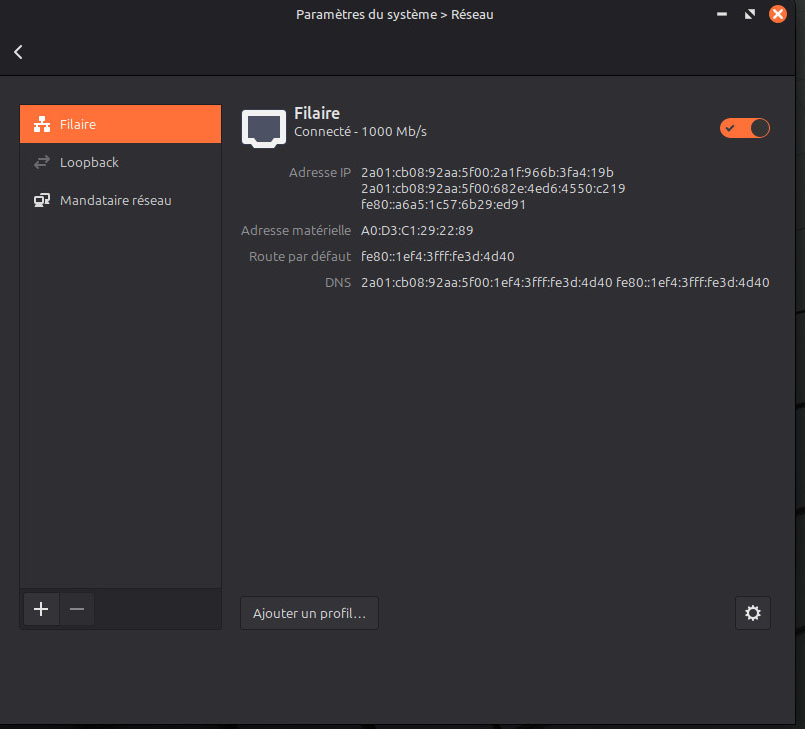Image resolution: width=805 pixels, height=729 pixels.
Task: Click the first IPv6 address ending 19b
Action: pyautogui.click(x=487, y=172)
